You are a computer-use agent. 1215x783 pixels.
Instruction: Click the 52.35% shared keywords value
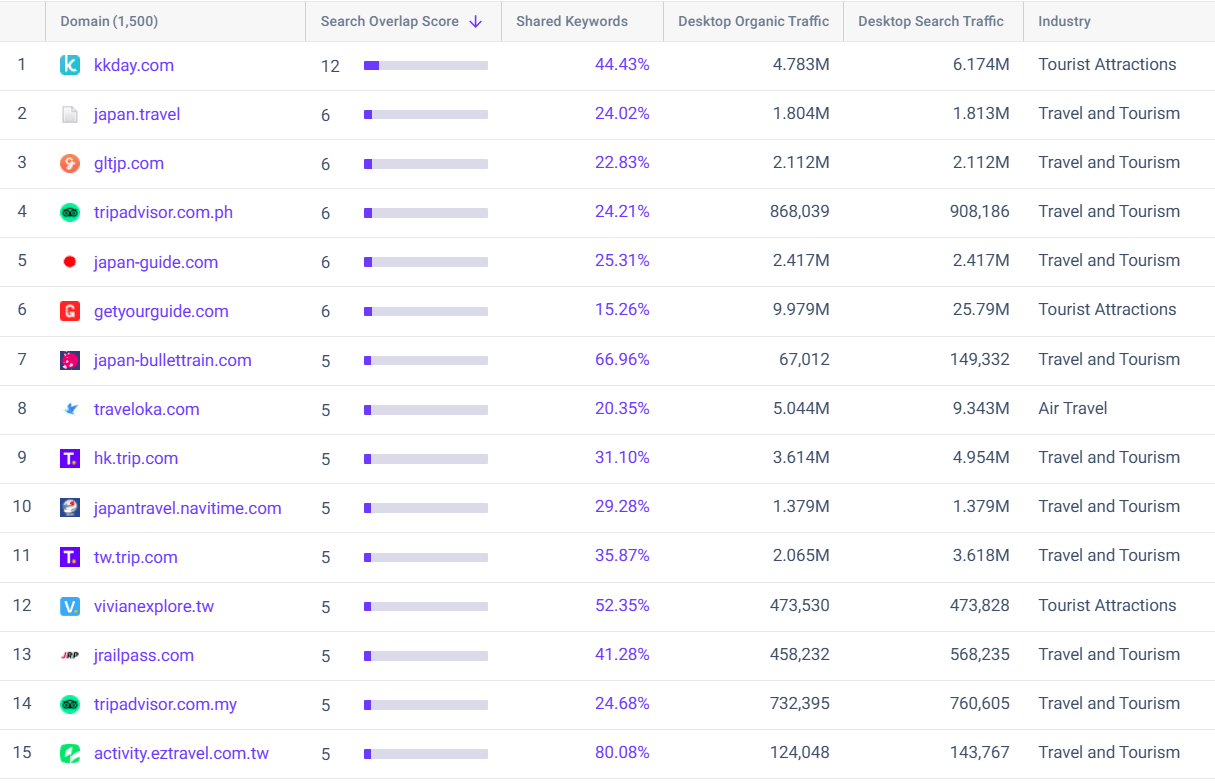622,605
